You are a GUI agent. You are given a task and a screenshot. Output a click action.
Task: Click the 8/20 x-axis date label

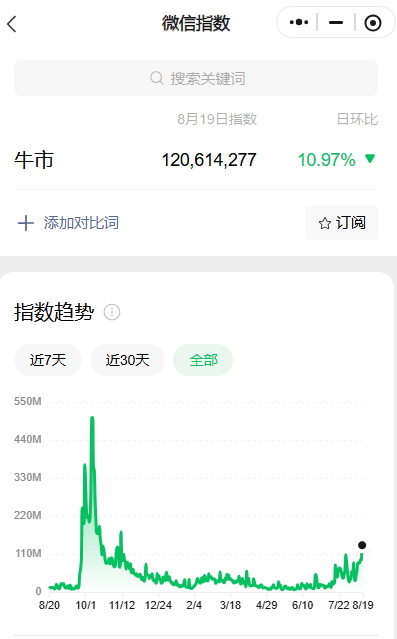coord(49,605)
